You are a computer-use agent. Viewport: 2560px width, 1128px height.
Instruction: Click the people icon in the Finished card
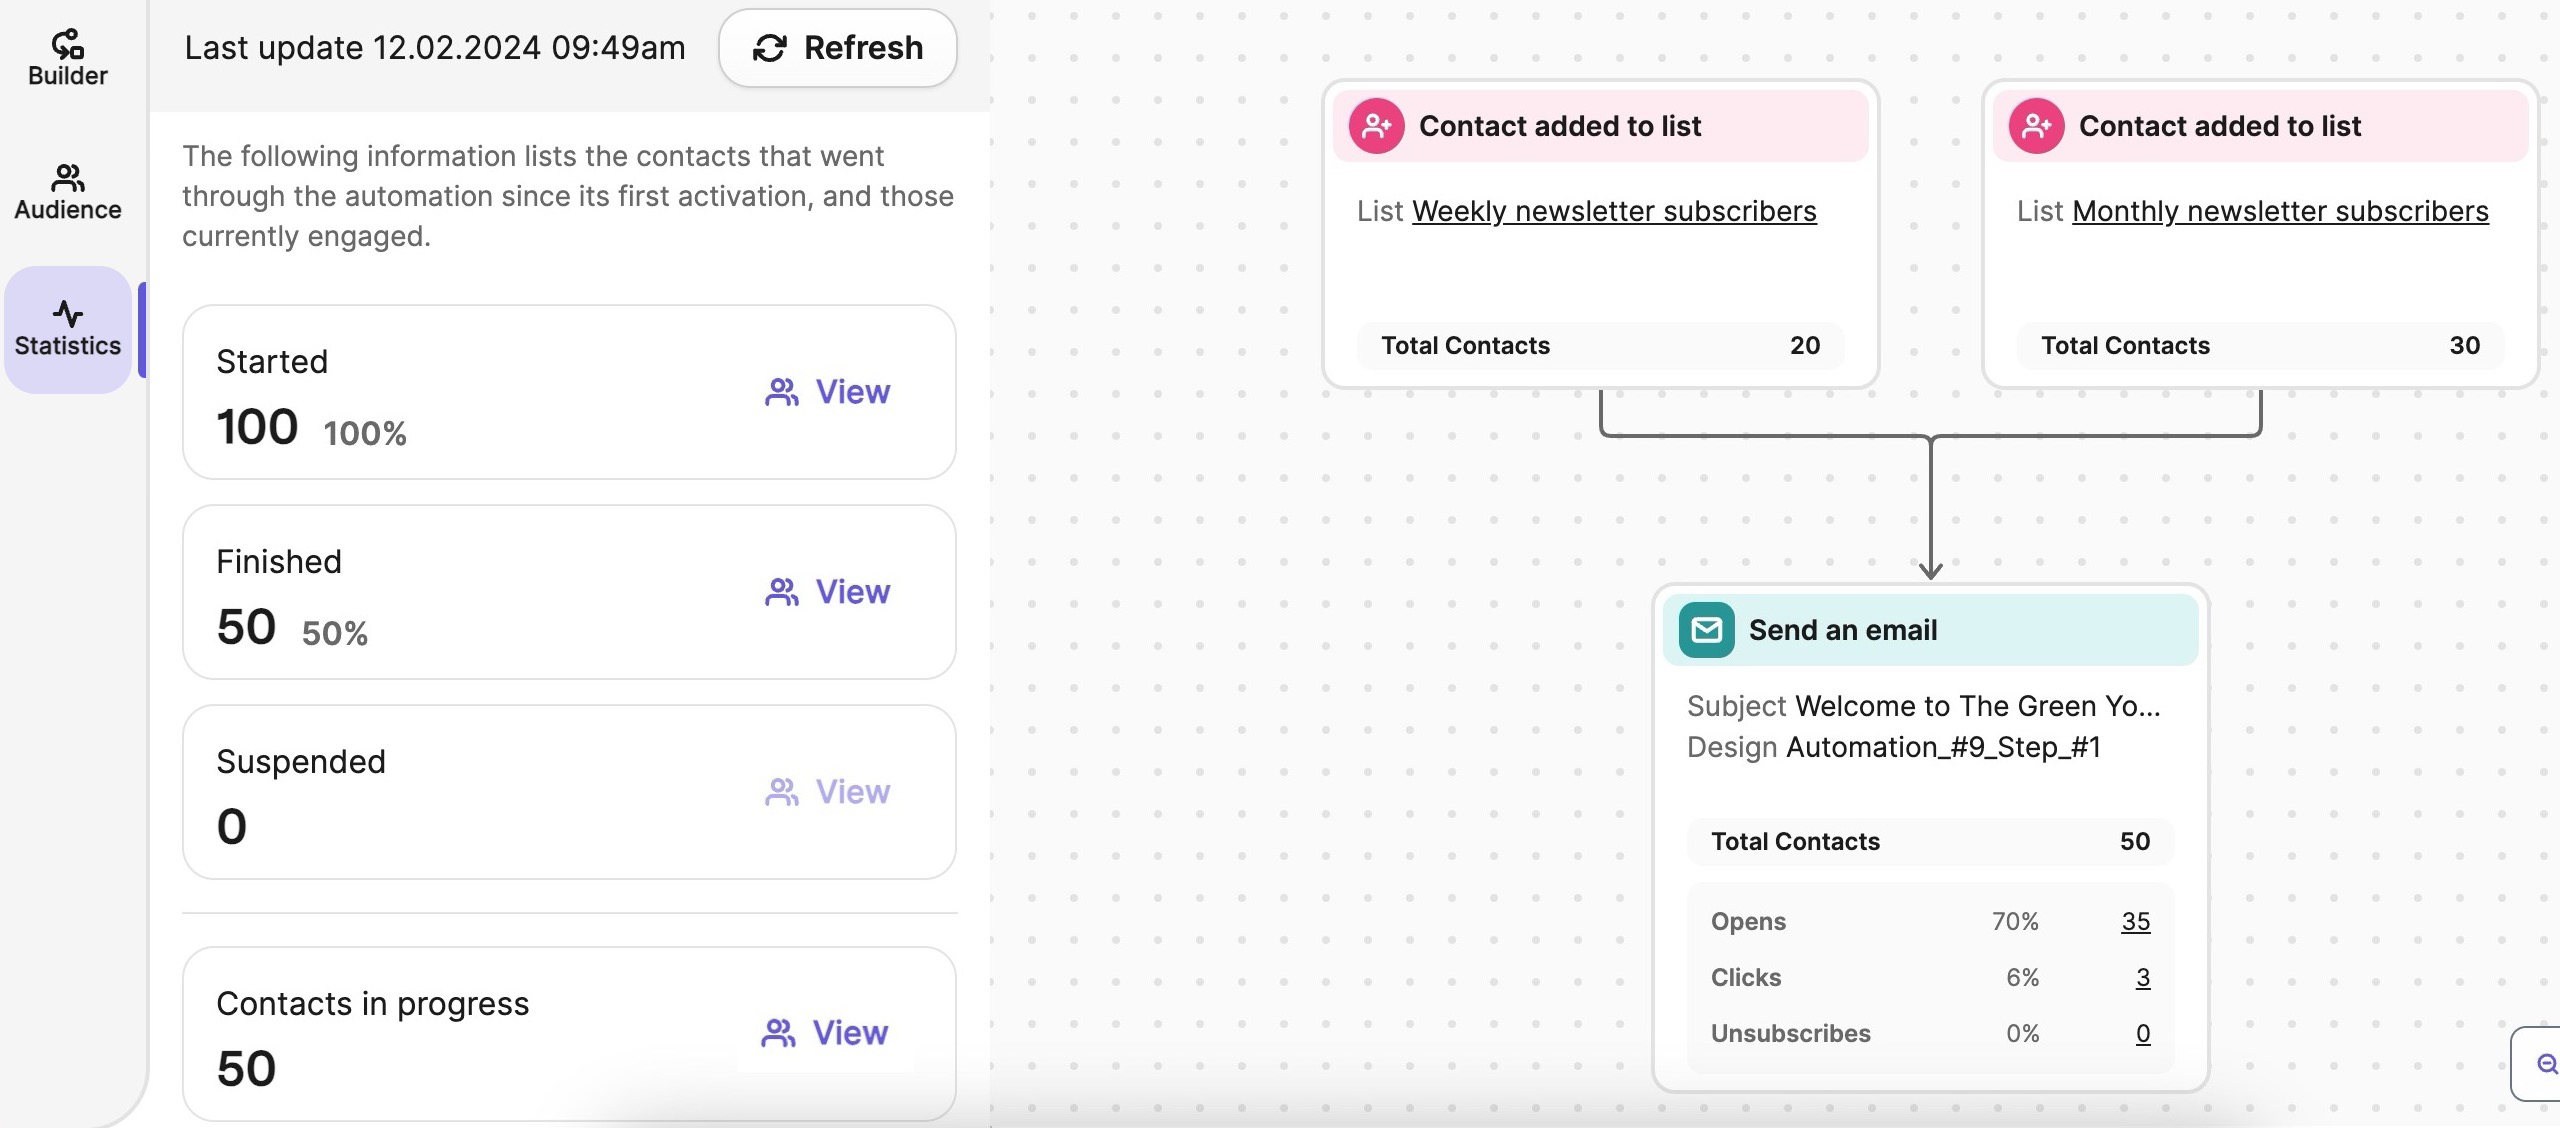click(x=781, y=592)
